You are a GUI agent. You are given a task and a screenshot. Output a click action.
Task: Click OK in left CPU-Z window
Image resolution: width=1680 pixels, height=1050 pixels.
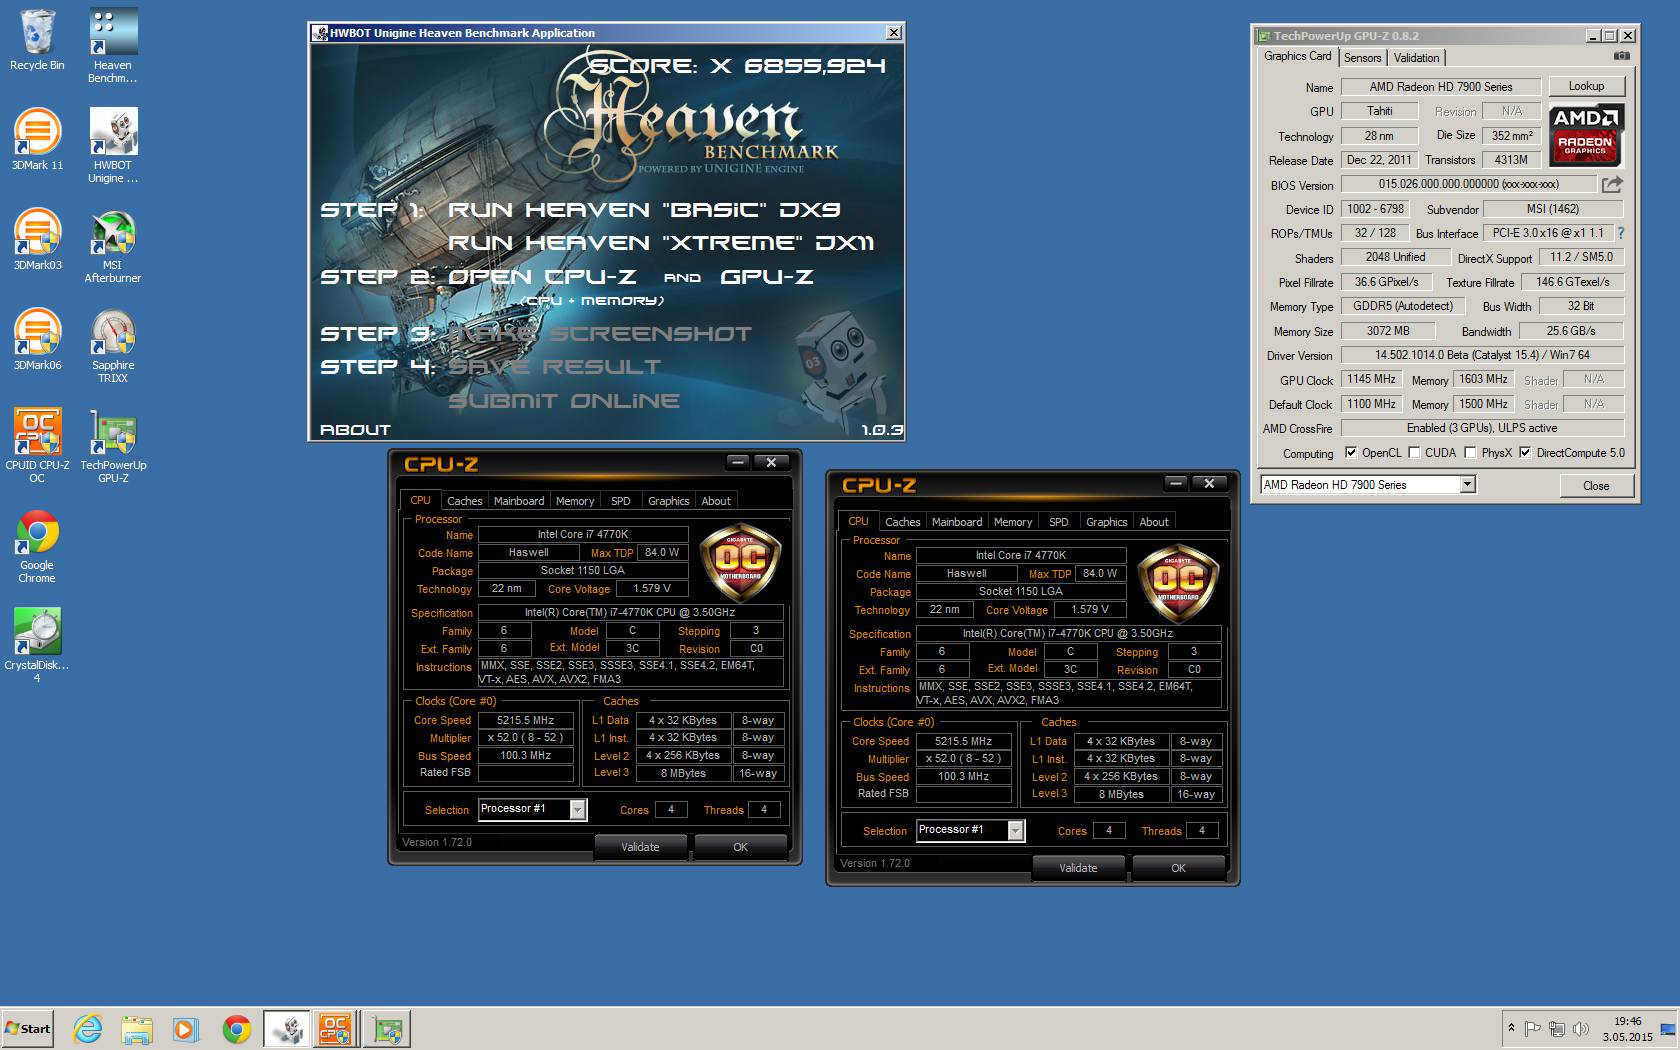point(740,847)
